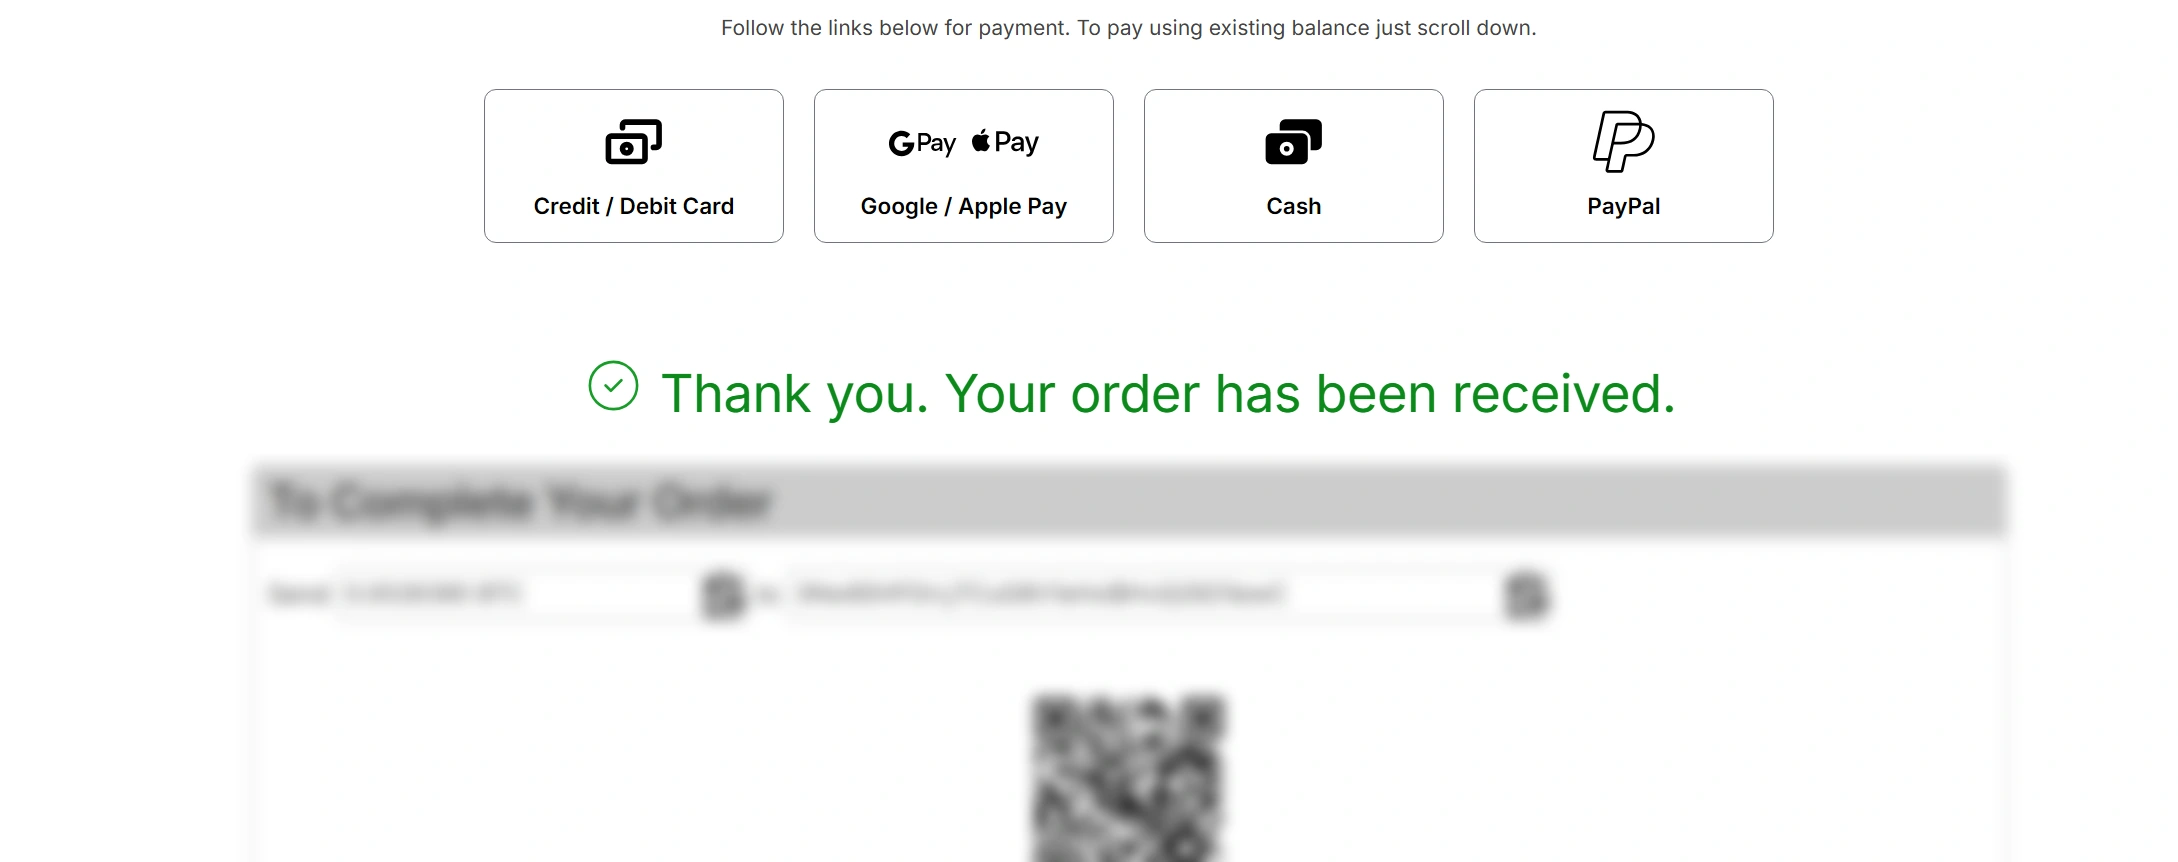Copy the blurred send amount using its icon
Viewport: 2178px width, 862px height.
724,595
